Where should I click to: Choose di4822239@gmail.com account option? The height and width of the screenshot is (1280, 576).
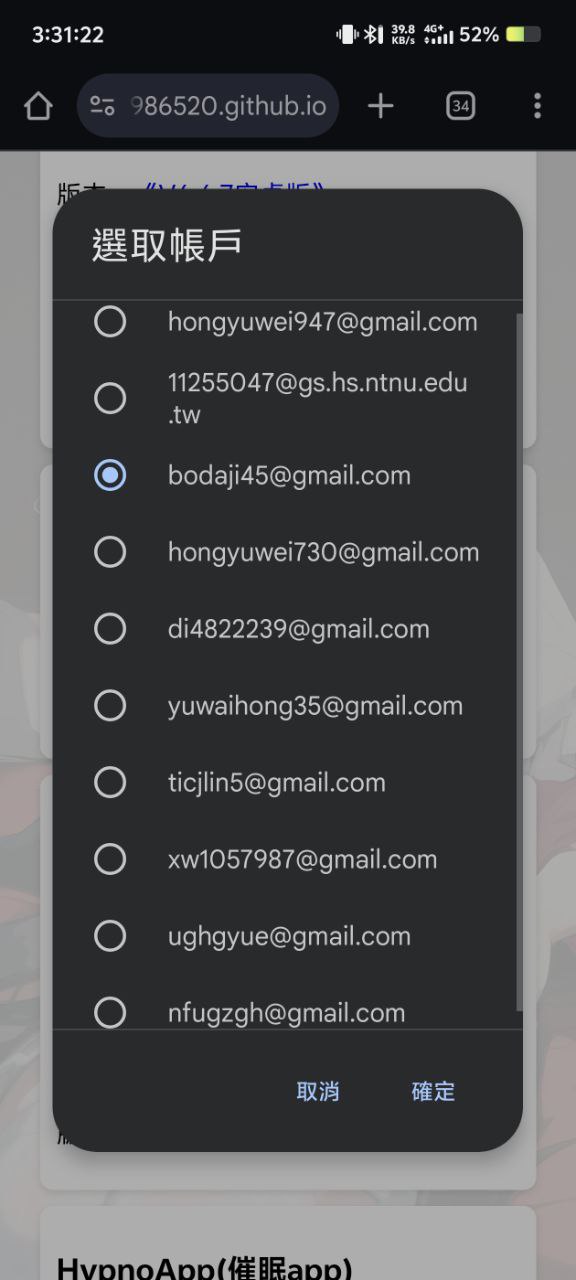(287, 629)
